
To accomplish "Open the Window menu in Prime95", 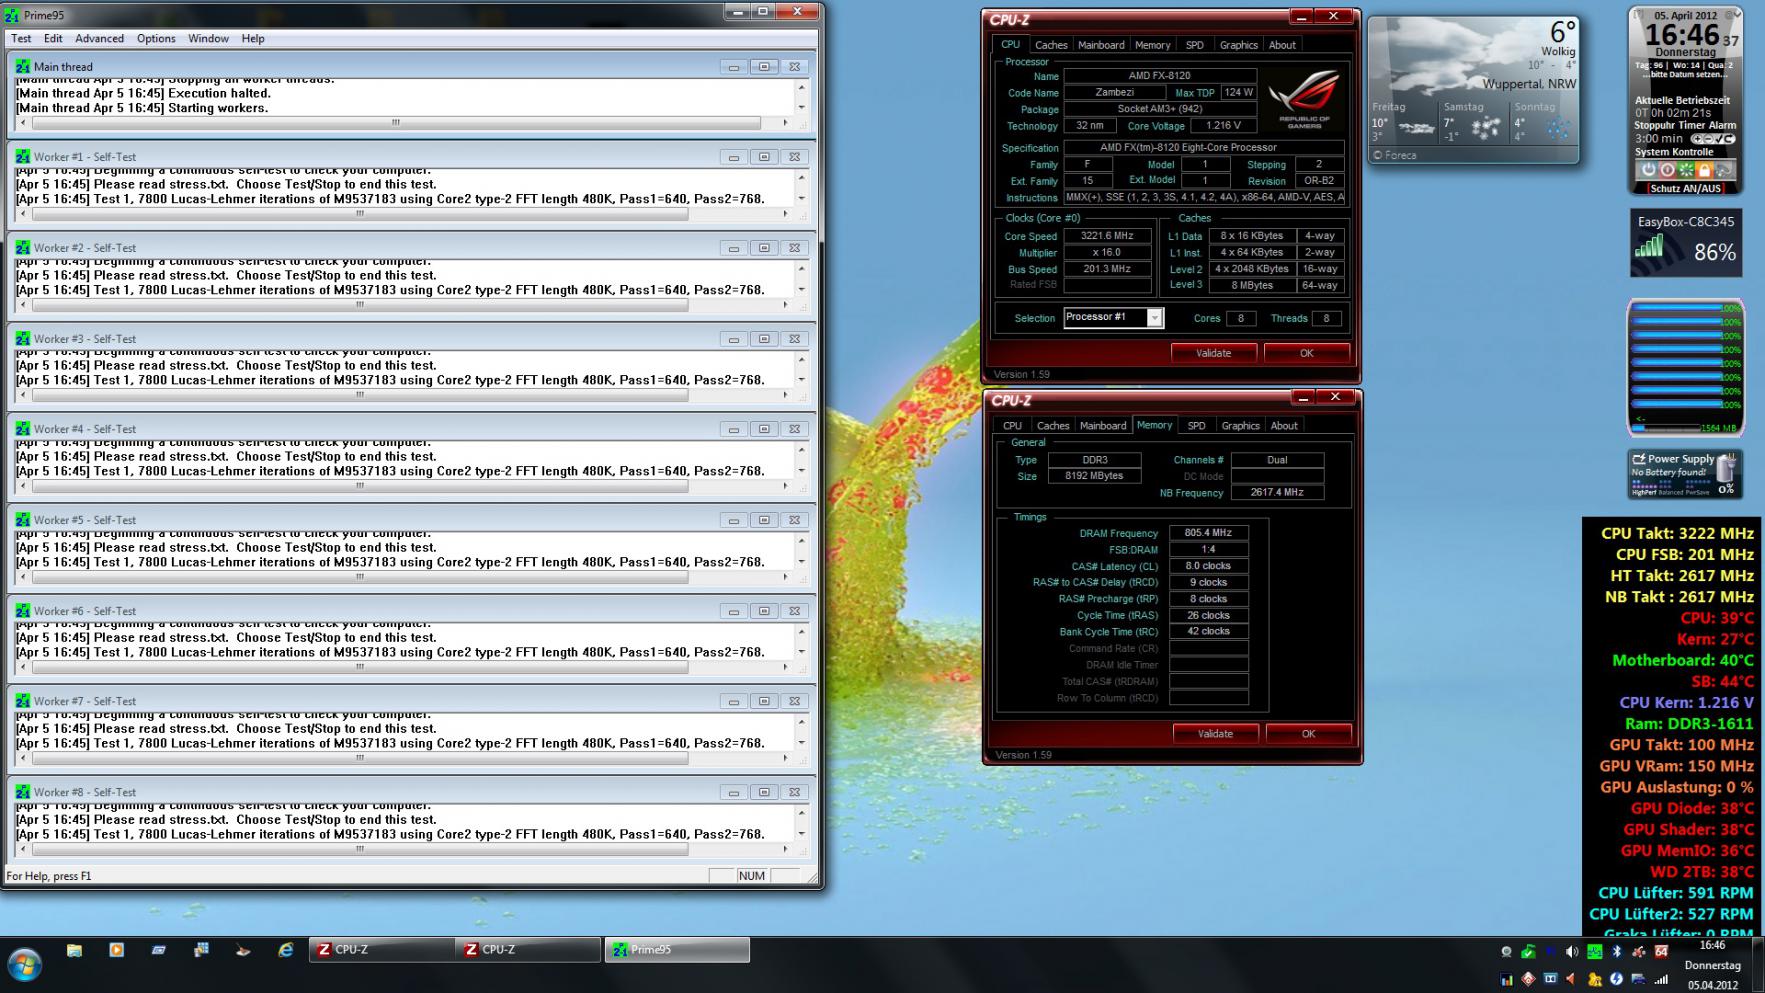I will point(208,38).
